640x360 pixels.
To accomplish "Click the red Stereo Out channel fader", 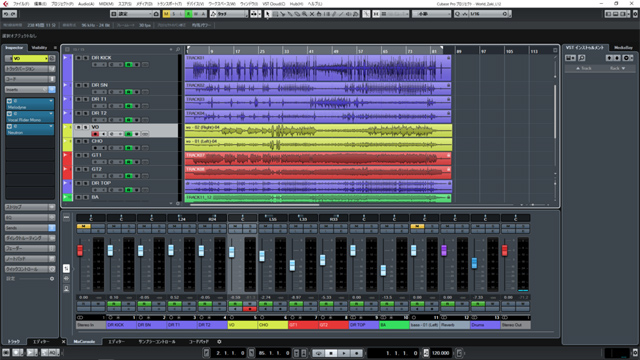I will [504, 250].
